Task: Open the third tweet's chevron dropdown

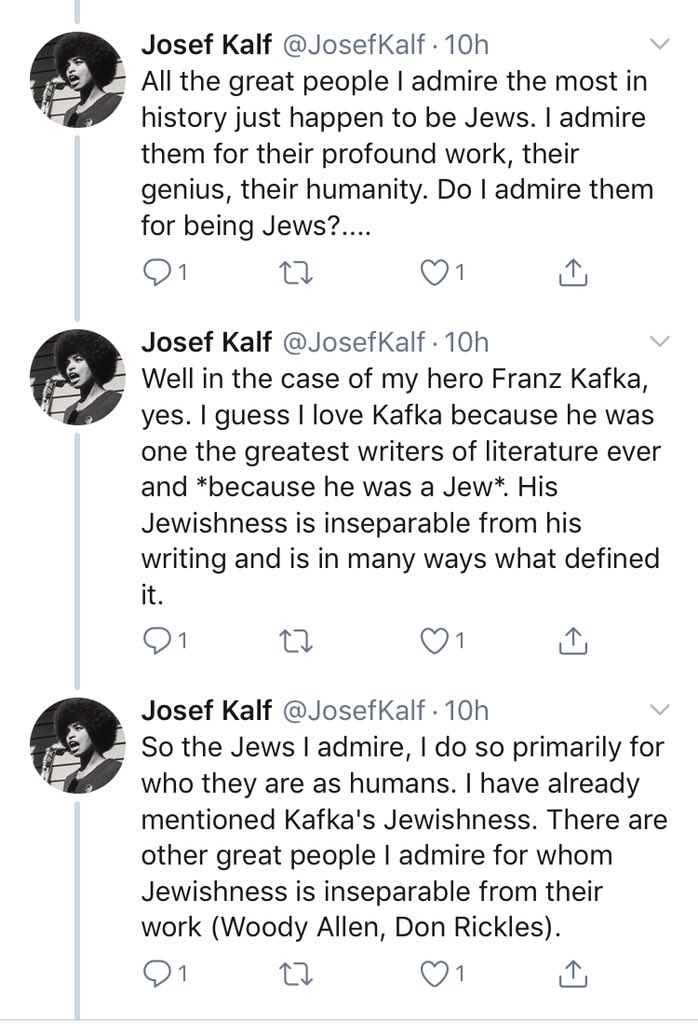Action: pyautogui.click(x=661, y=710)
